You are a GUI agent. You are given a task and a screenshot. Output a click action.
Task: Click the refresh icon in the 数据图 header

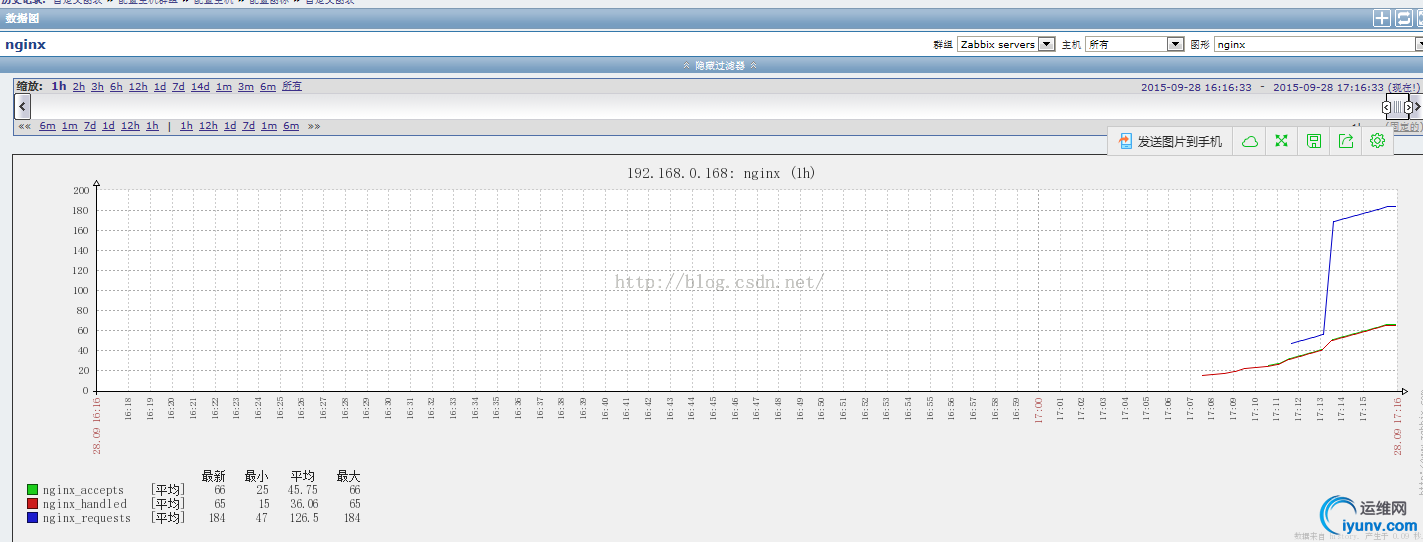point(1403,18)
